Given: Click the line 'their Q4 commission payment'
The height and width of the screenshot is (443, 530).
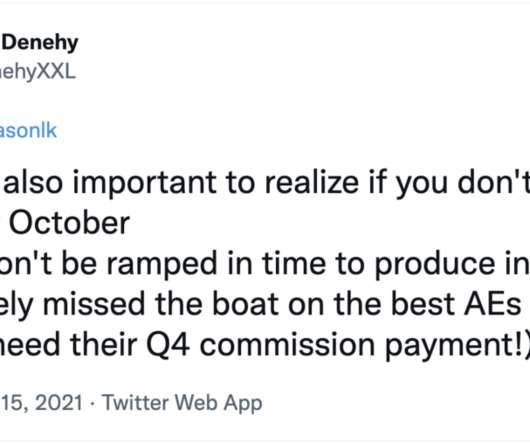Looking at the screenshot, I should 265,345.
